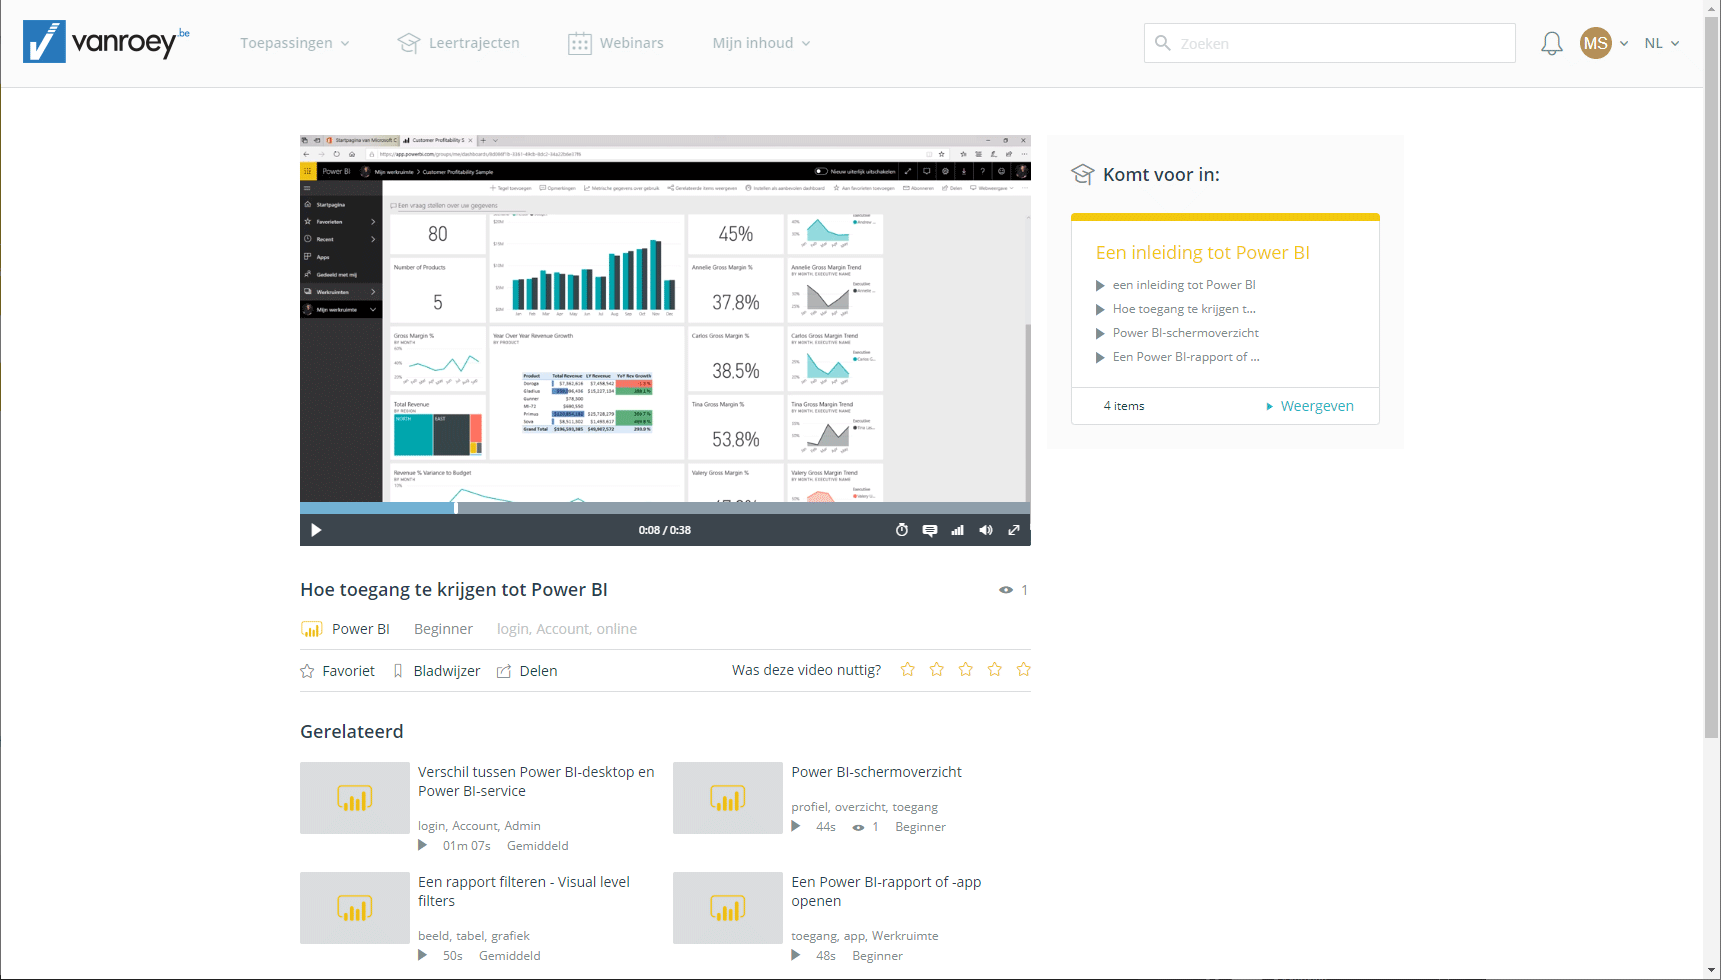Click the Leertrajecten graduation cap icon
Image resolution: width=1721 pixels, height=980 pixels.
click(408, 43)
